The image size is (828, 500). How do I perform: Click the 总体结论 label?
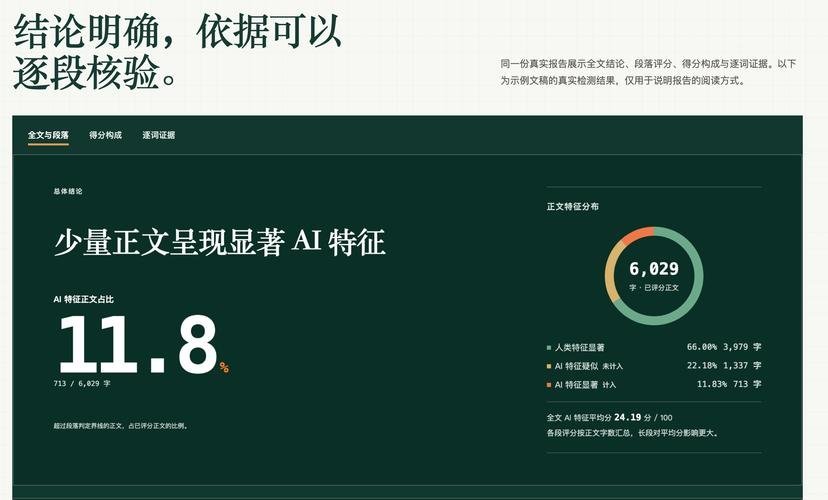(x=68, y=191)
